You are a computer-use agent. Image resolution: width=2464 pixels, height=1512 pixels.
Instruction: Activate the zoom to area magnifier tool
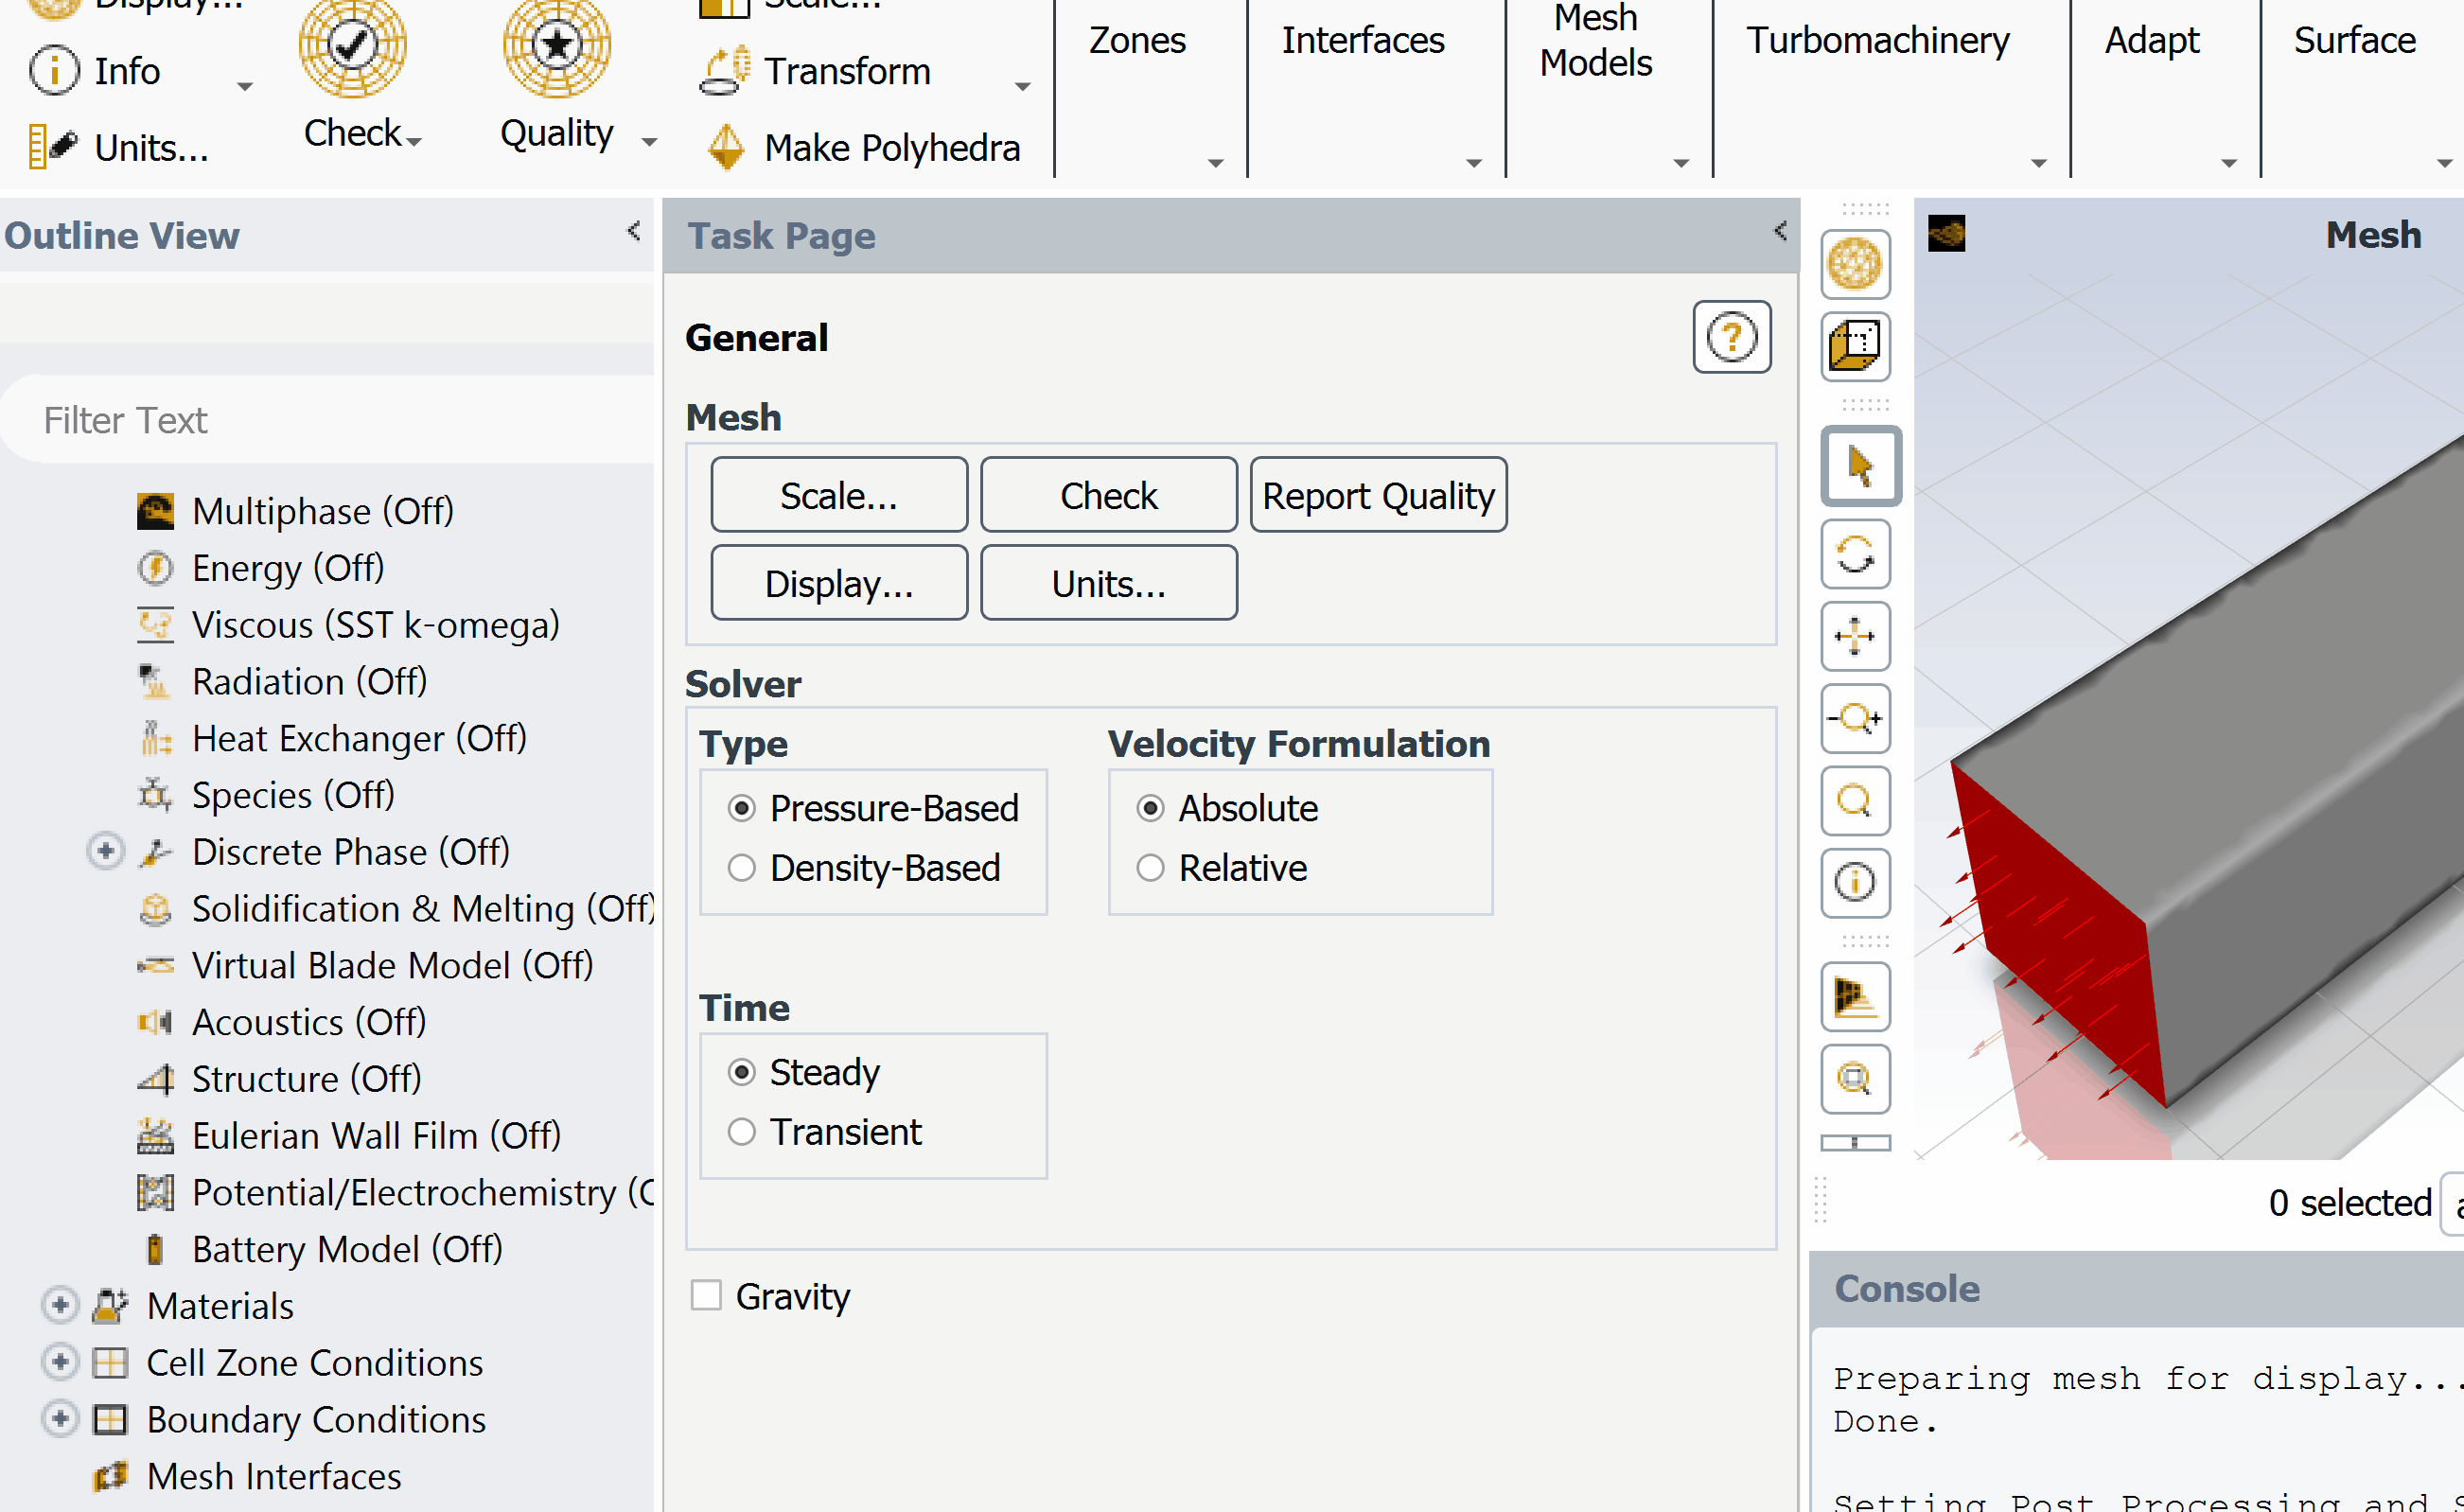pos(1855,800)
